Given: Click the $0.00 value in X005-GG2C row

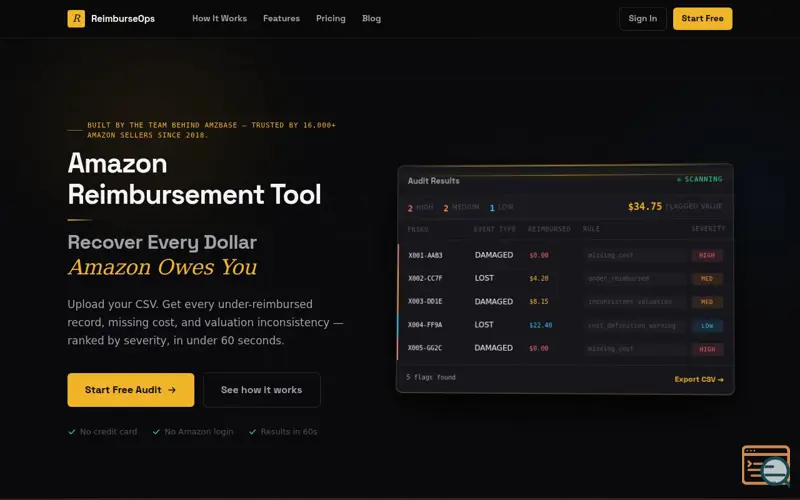Looking at the screenshot, I should click(x=539, y=348).
